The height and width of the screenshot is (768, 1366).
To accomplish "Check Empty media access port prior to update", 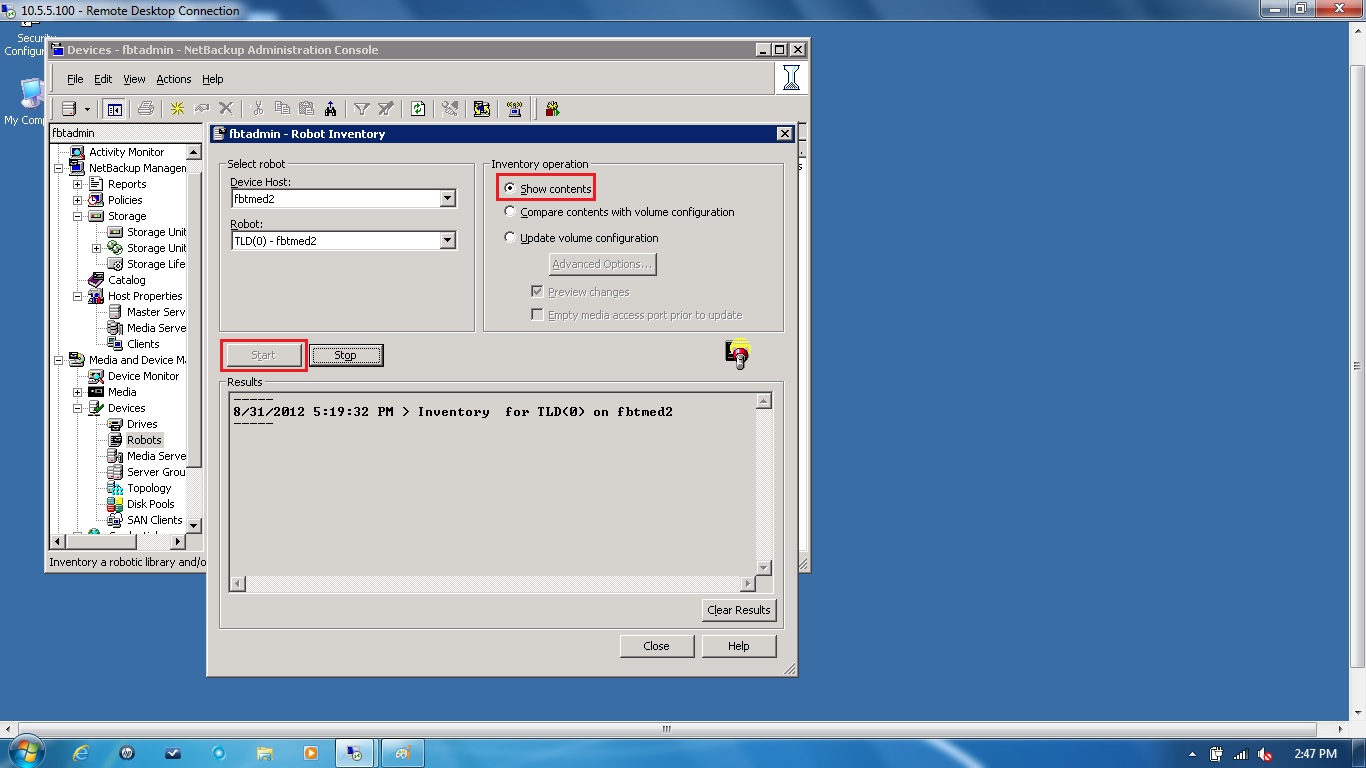I will click(537, 314).
